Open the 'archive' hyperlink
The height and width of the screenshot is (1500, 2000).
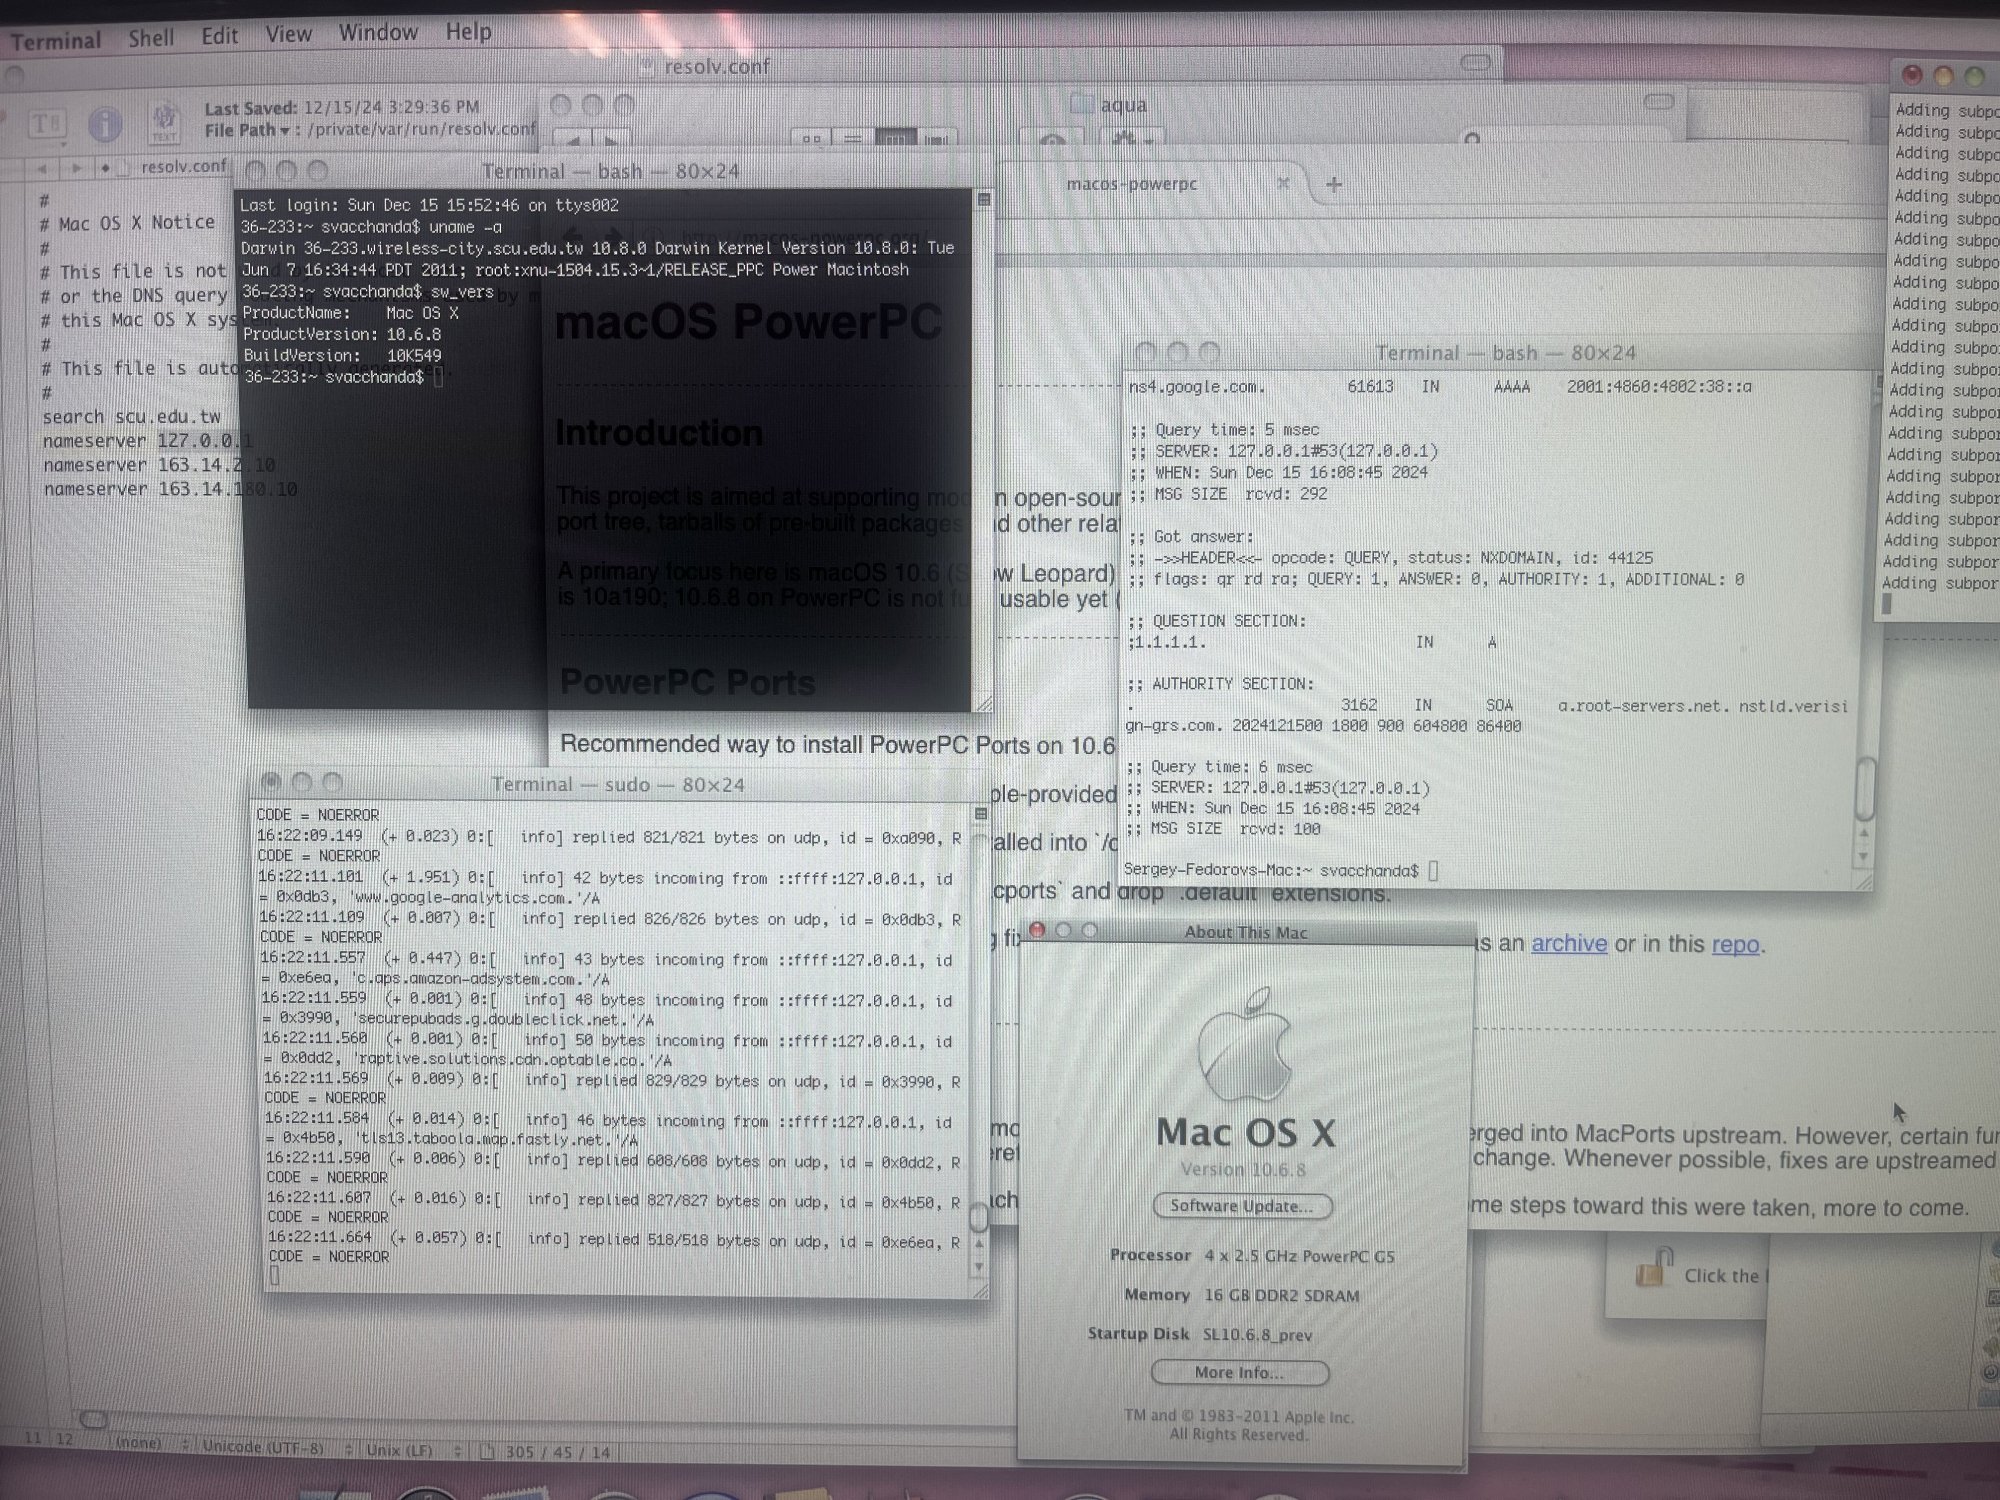coord(1568,943)
